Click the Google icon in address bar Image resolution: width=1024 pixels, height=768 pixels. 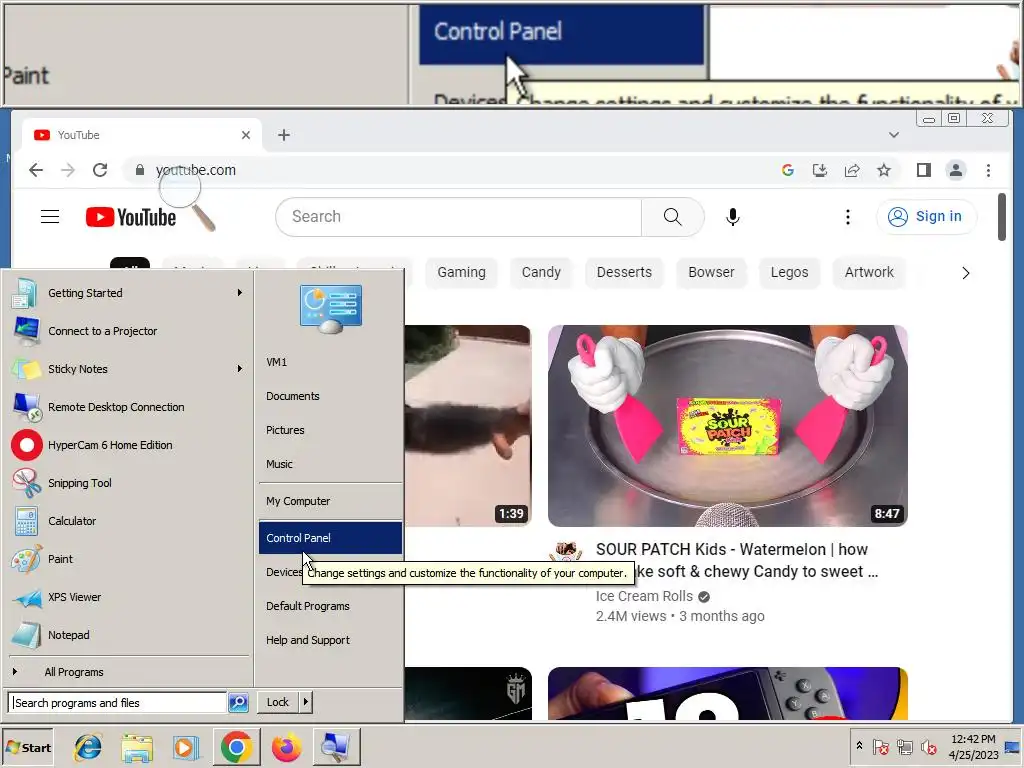click(x=788, y=170)
